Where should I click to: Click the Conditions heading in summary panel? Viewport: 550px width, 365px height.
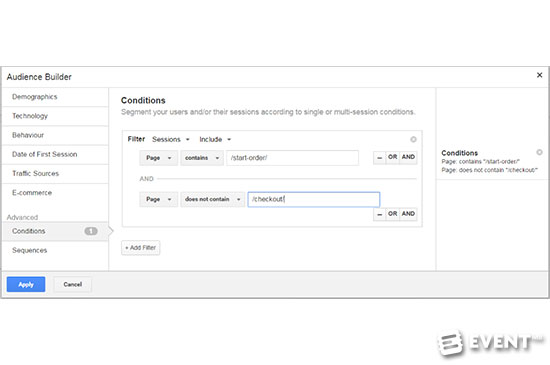(x=460, y=153)
